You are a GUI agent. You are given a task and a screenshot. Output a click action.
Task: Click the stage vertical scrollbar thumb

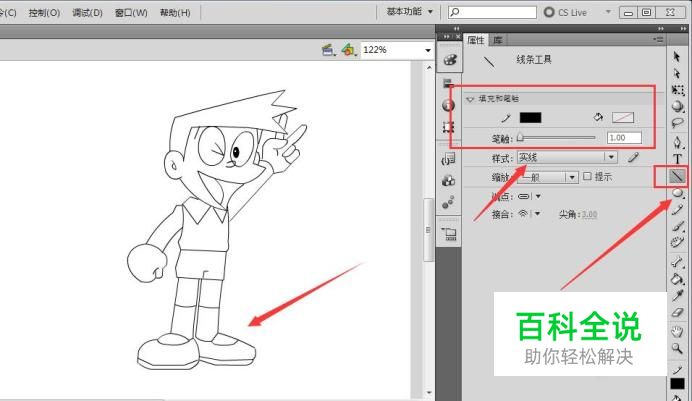pos(428,230)
